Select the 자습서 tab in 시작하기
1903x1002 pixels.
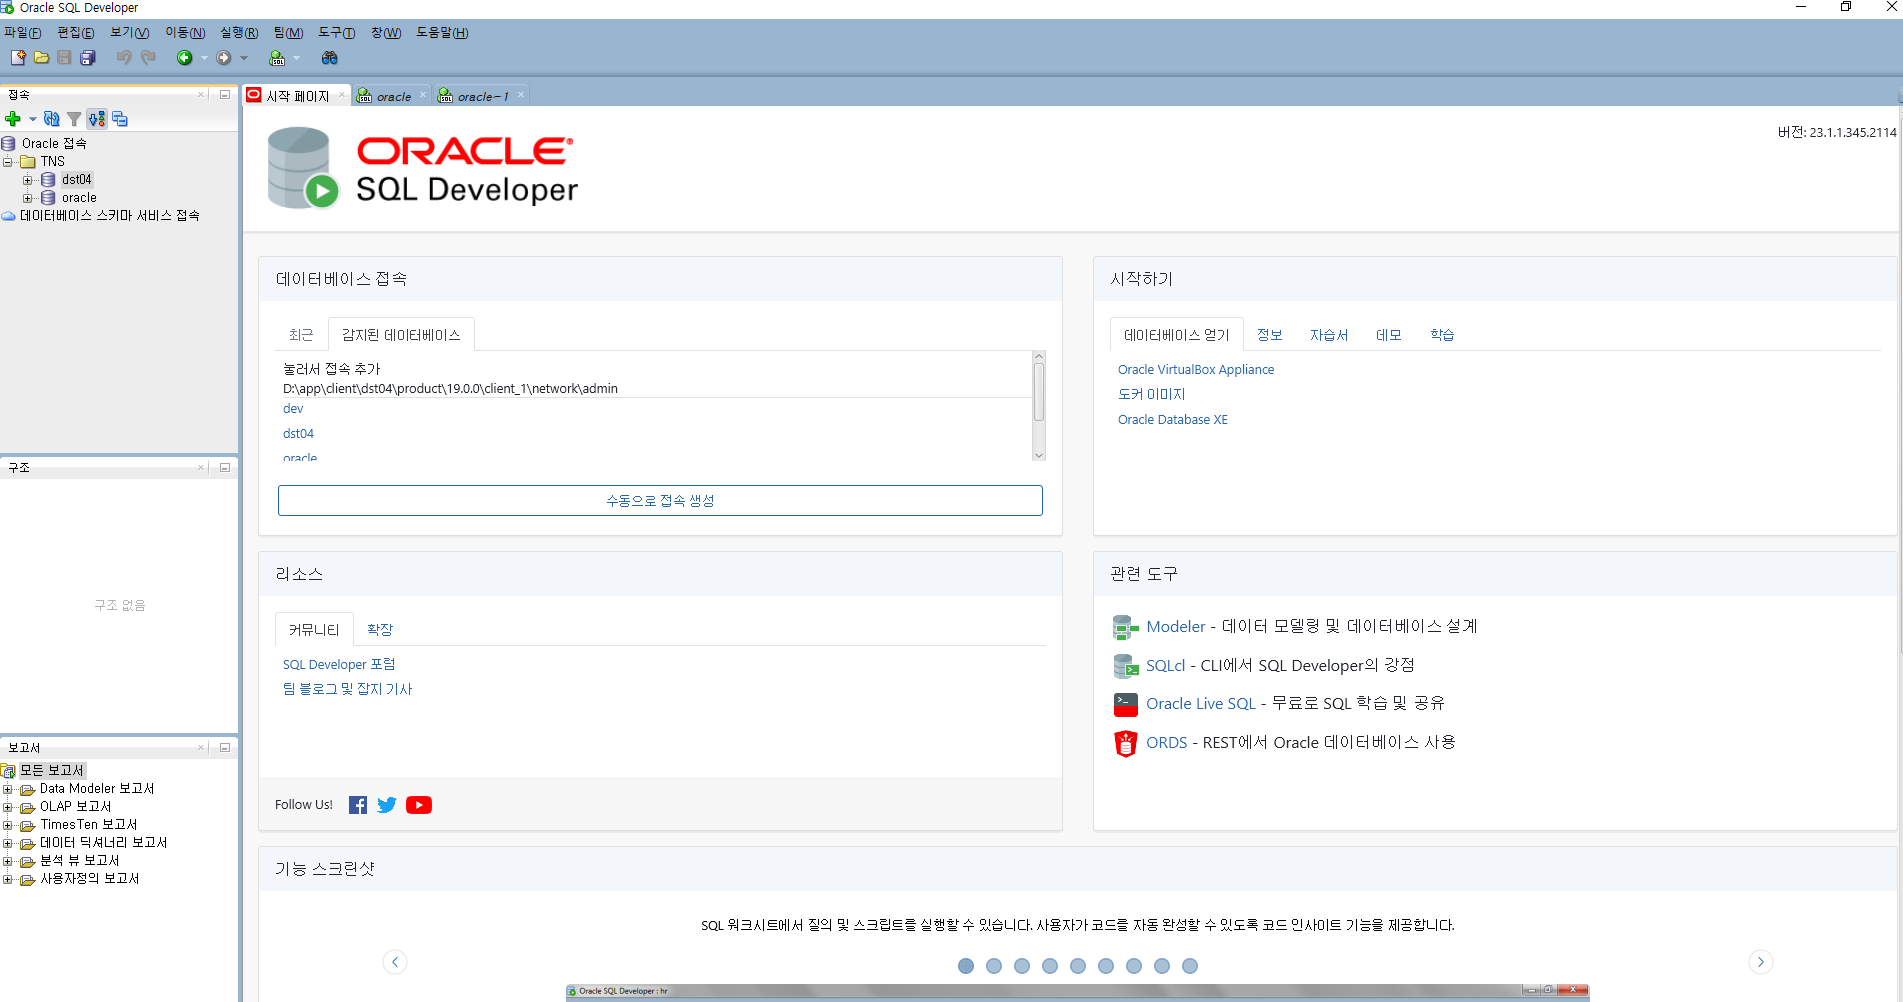click(1329, 335)
